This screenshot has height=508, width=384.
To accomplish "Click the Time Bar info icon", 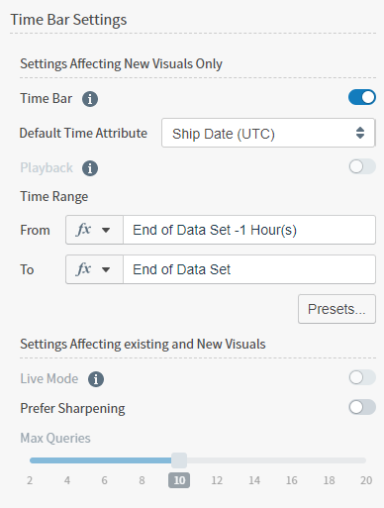I will click(90, 99).
